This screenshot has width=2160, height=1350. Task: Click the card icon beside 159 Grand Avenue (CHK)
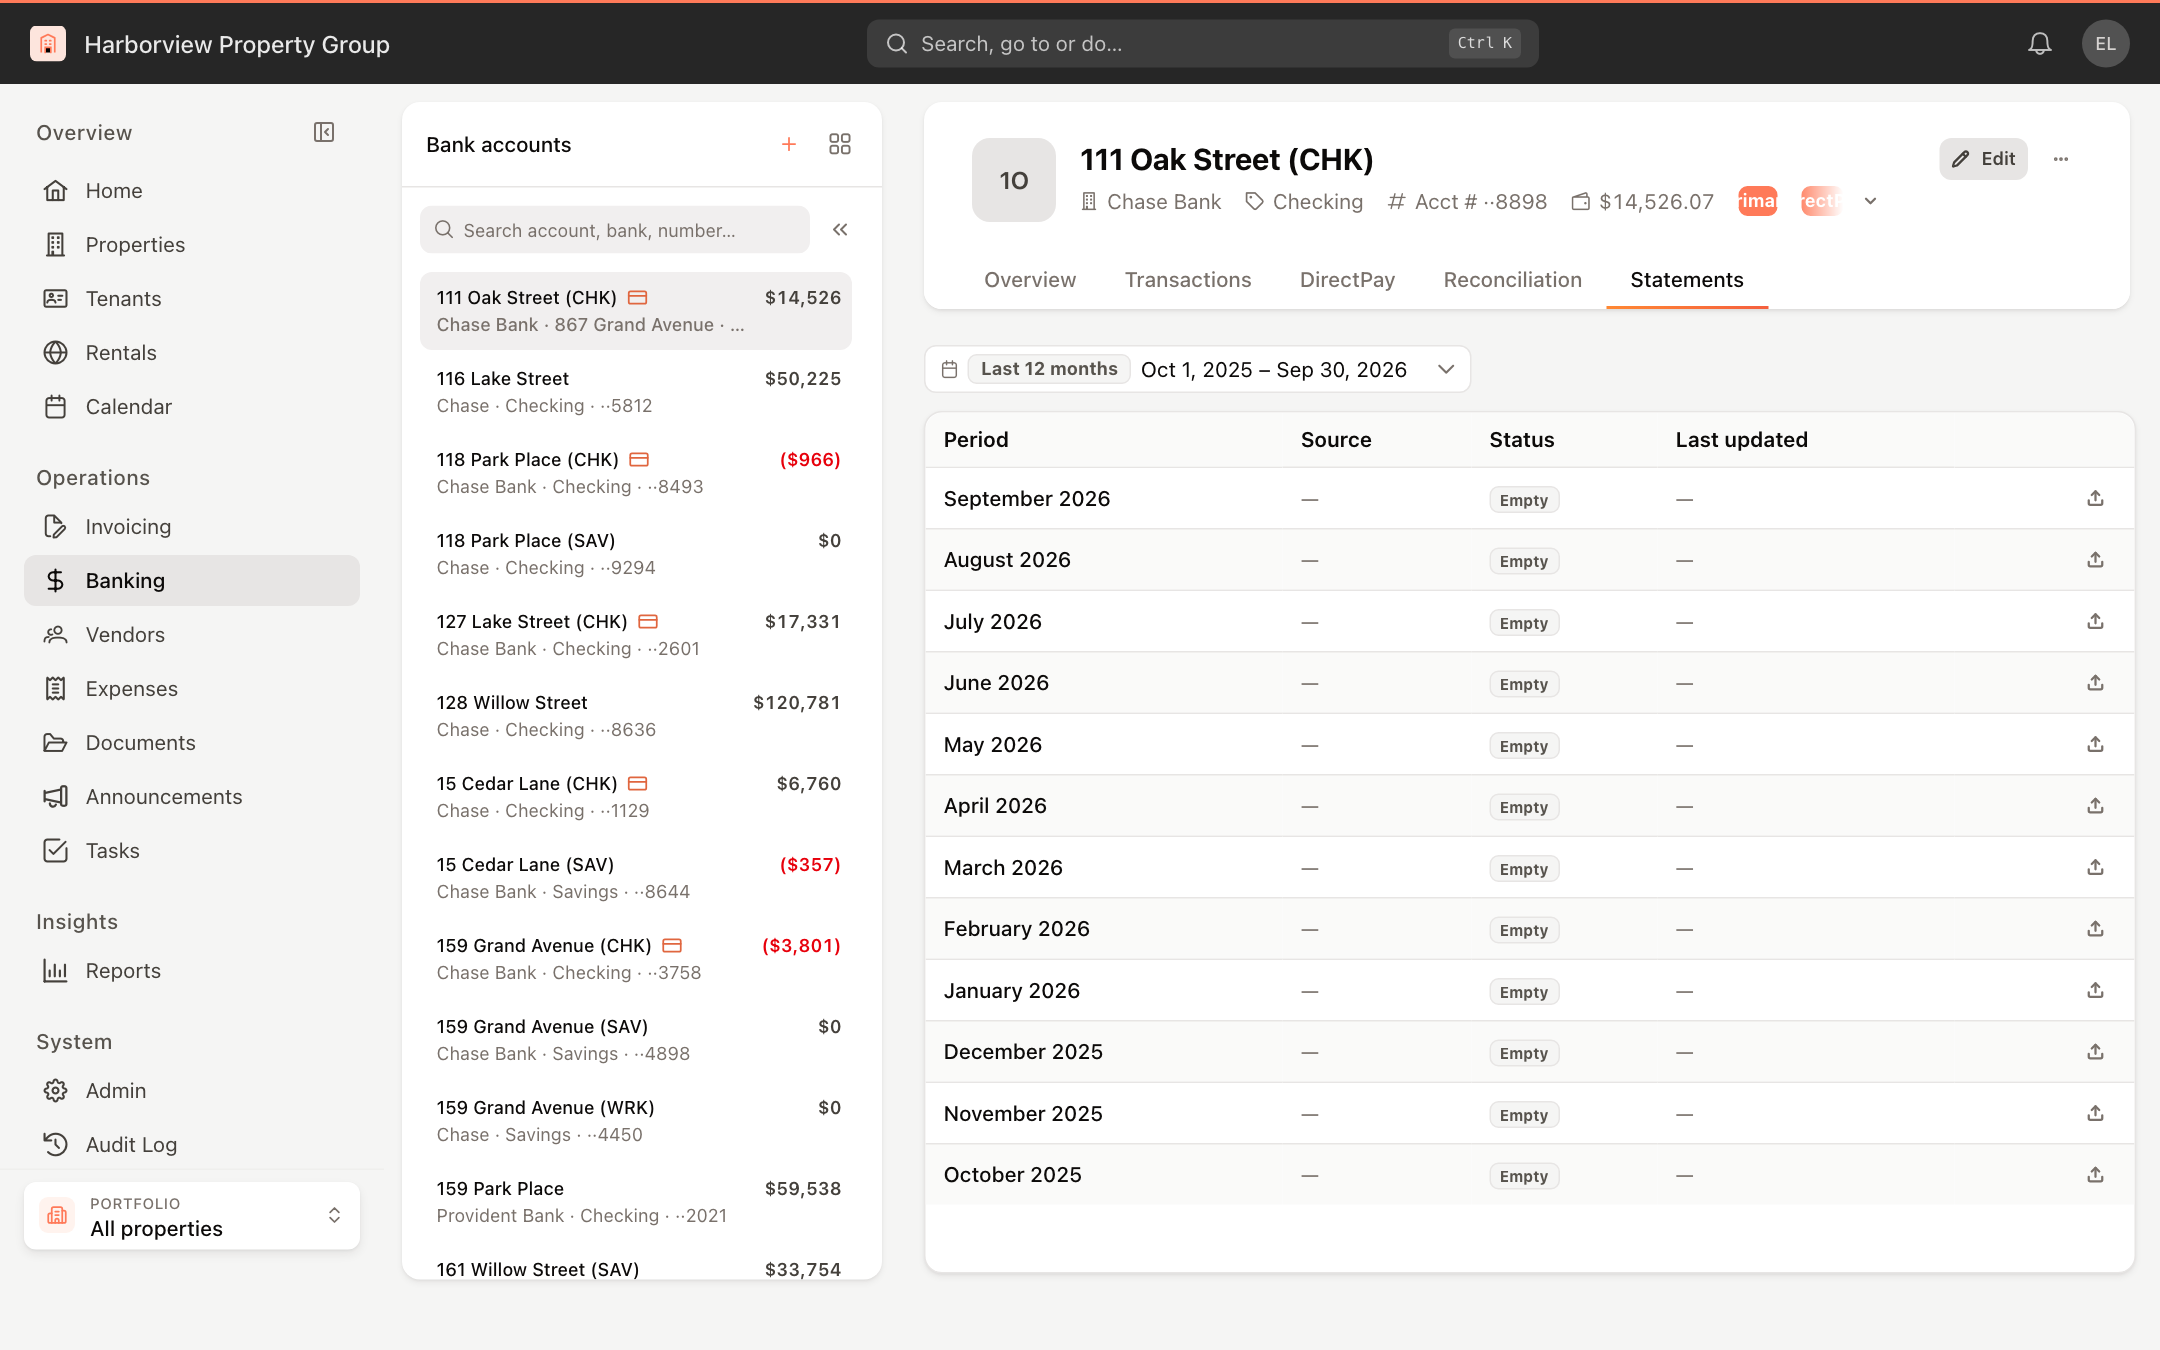672,946
